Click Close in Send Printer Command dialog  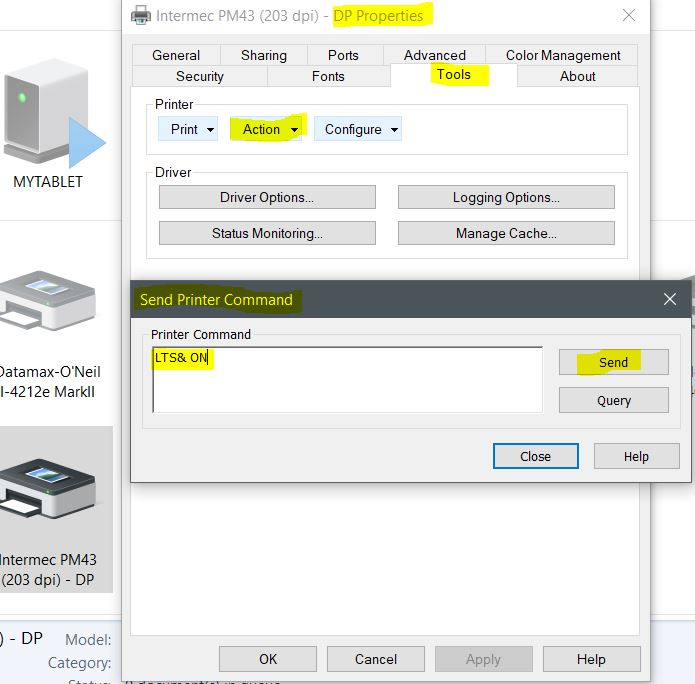(x=535, y=456)
